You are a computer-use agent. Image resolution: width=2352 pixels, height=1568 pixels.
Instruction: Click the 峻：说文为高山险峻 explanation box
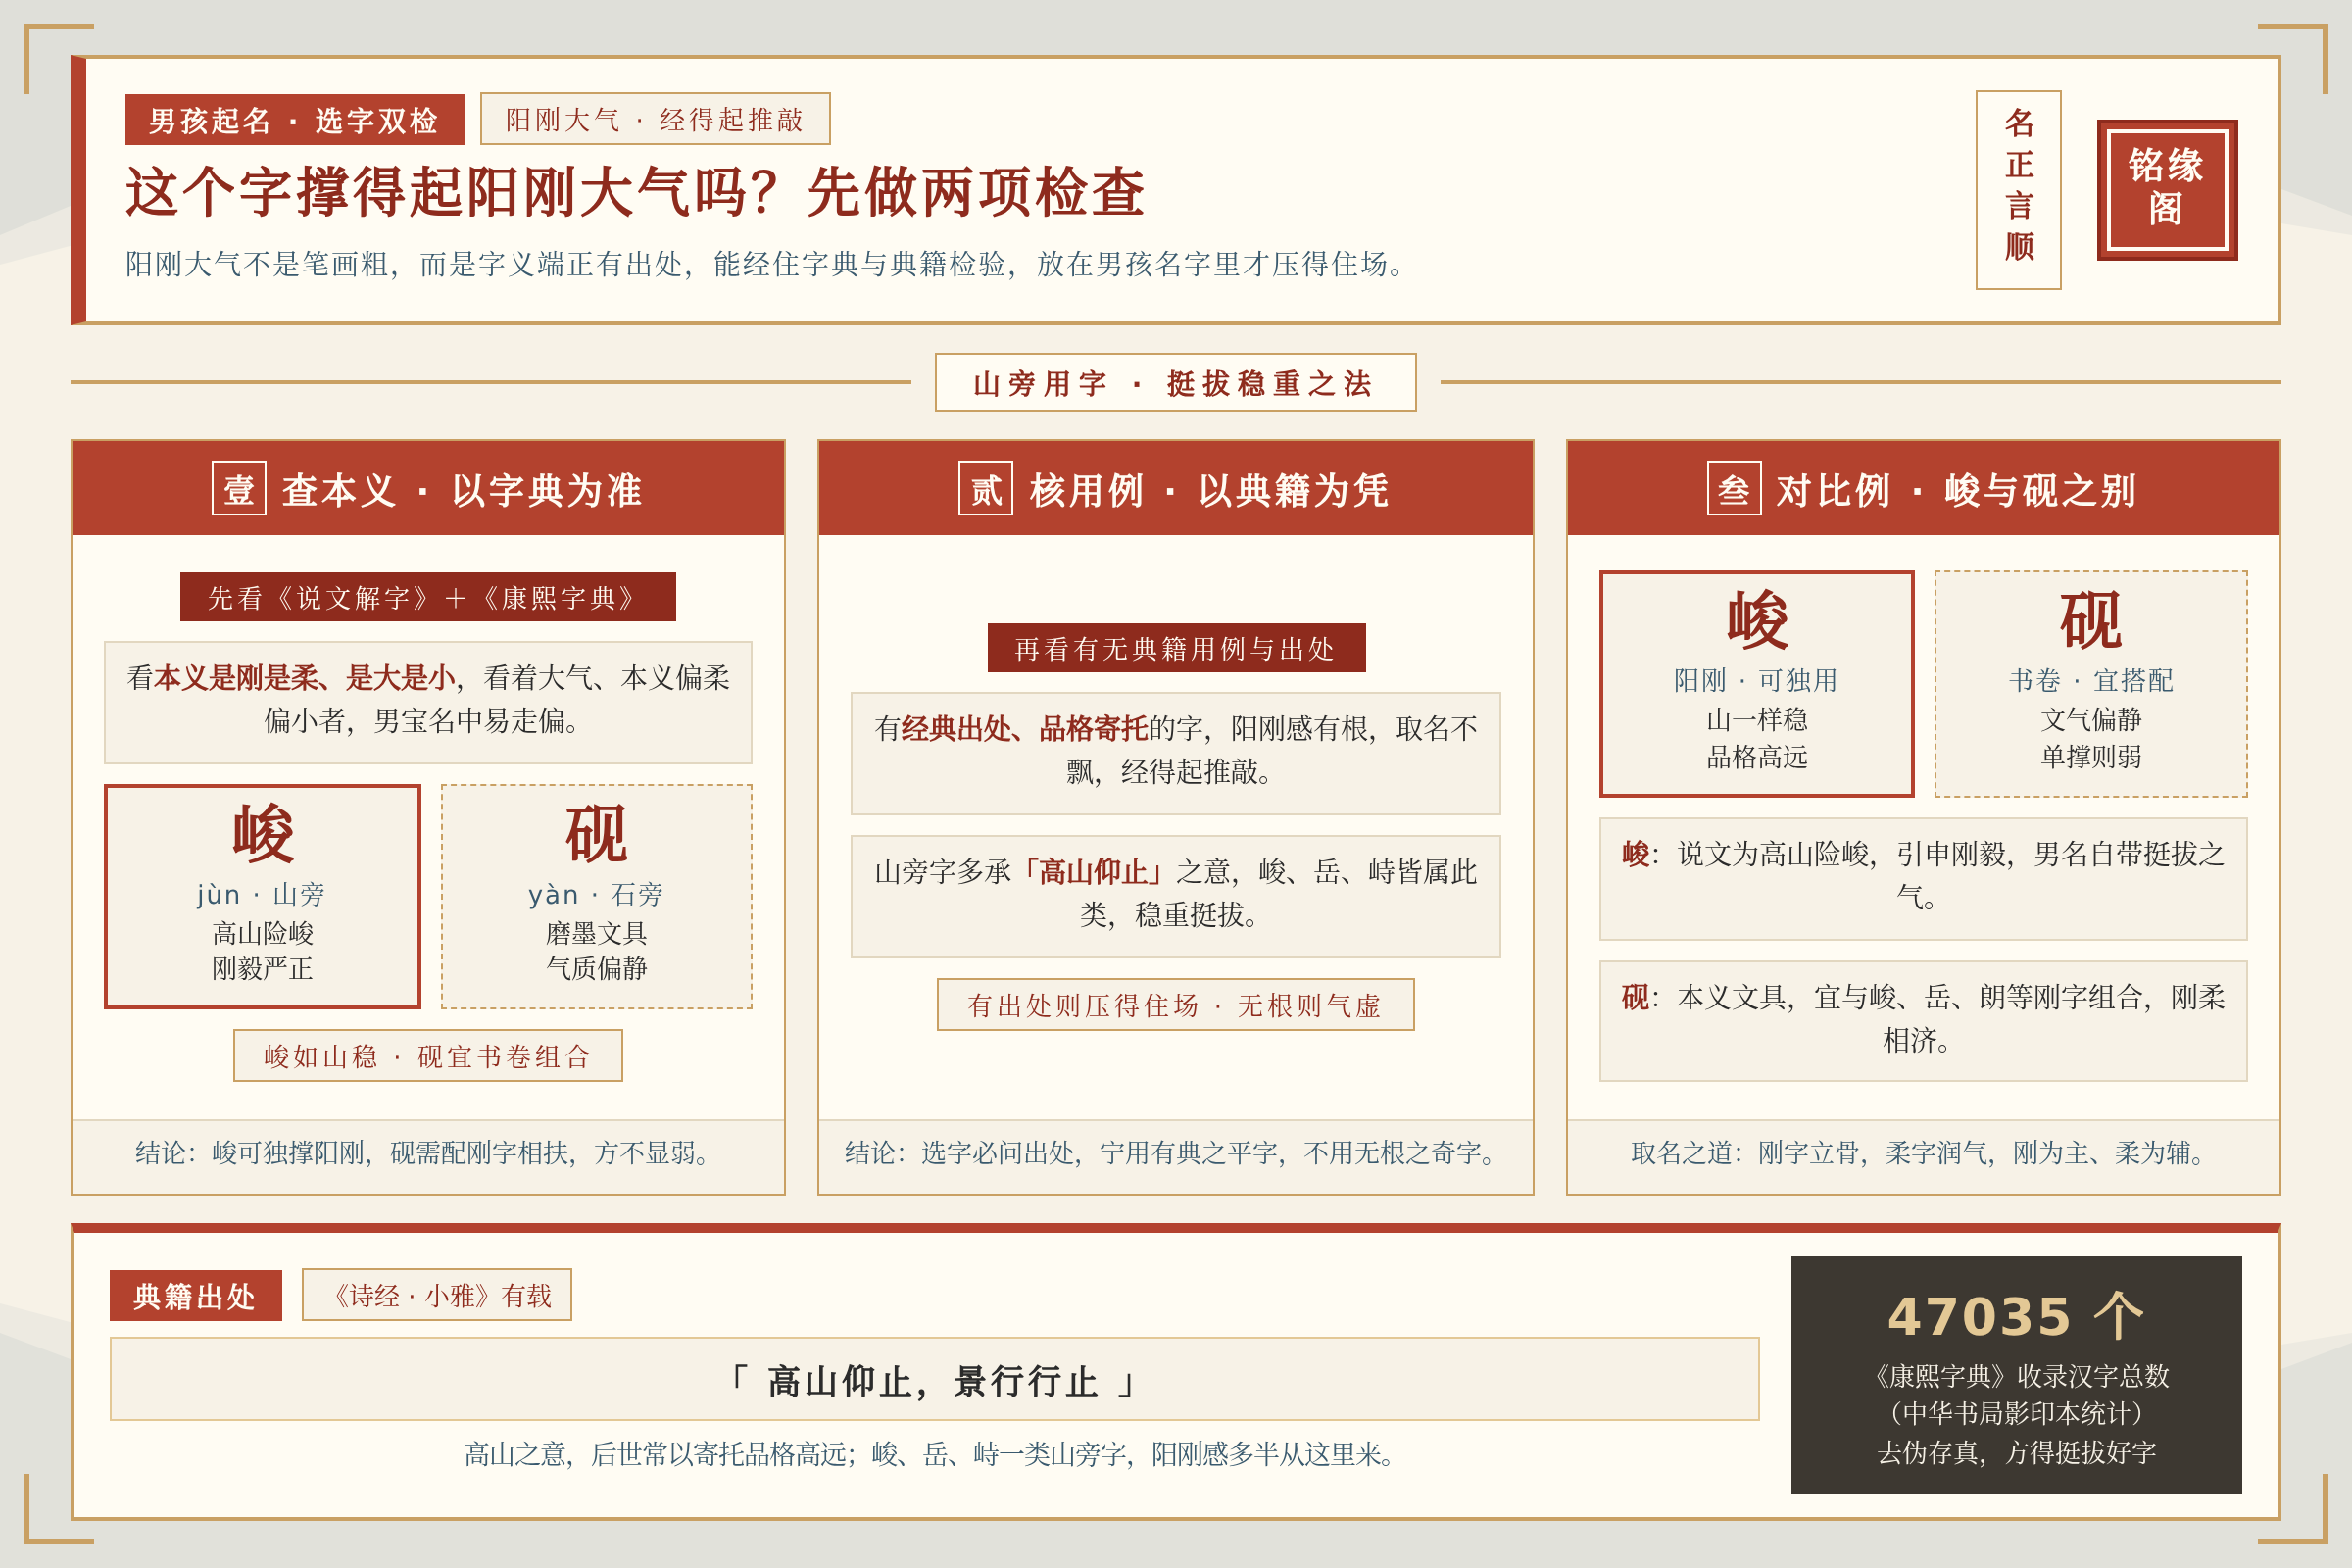pyautogui.click(x=1923, y=878)
